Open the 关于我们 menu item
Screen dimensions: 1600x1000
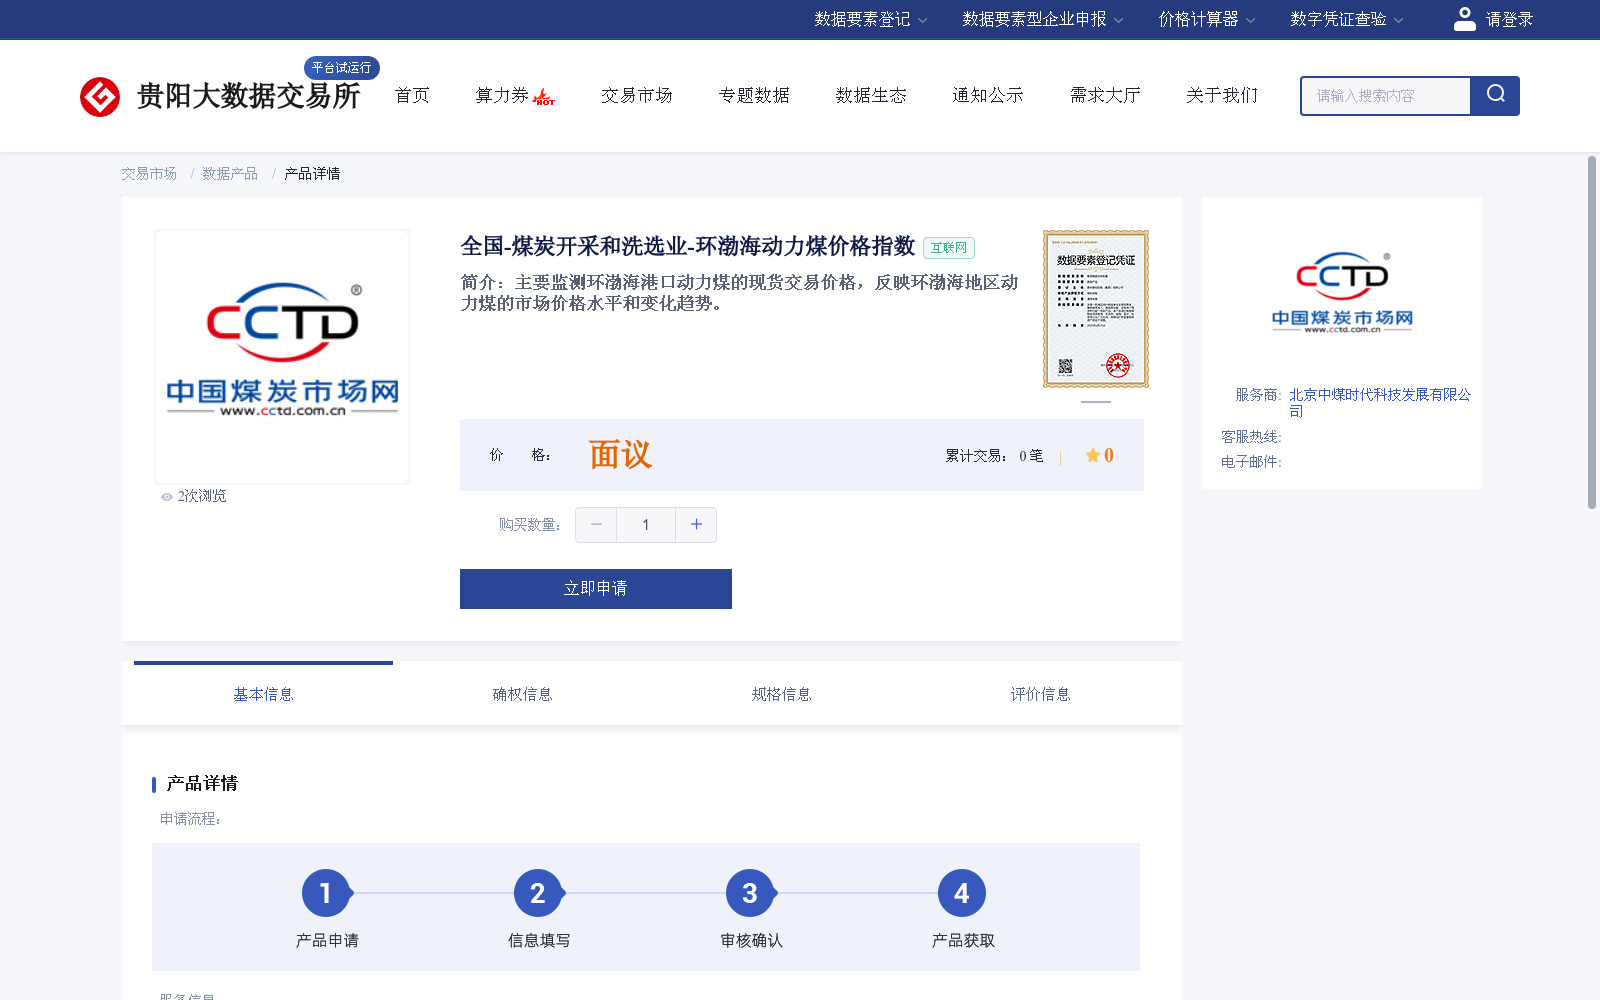click(1222, 95)
